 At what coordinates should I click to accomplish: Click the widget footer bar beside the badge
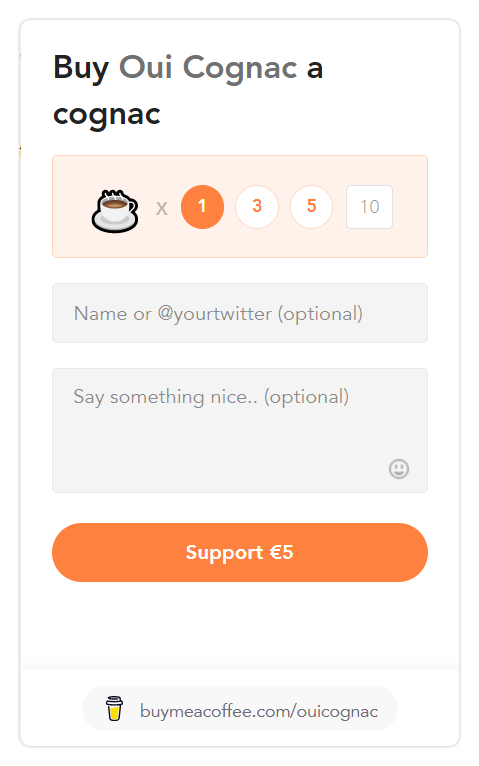(429, 708)
